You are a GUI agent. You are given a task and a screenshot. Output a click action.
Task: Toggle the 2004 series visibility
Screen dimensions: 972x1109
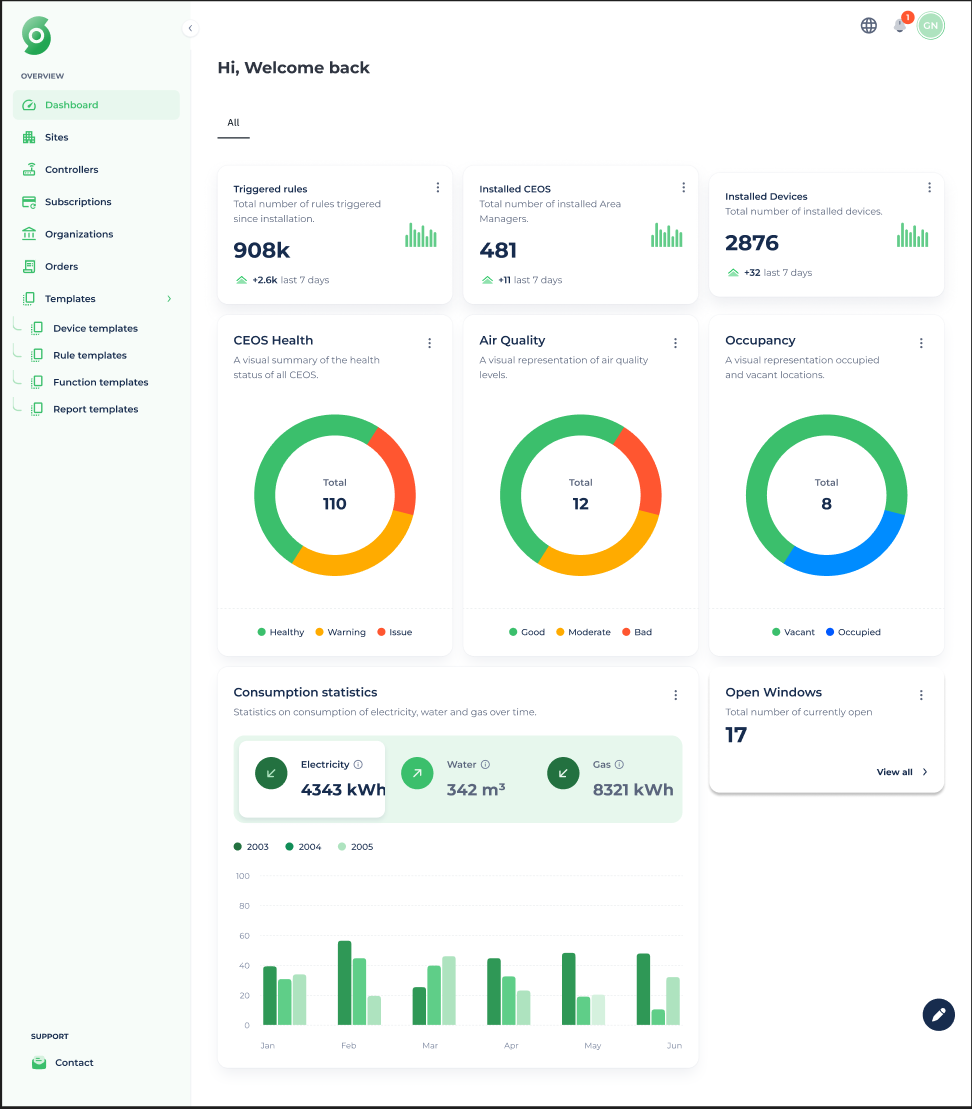pyautogui.click(x=303, y=846)
